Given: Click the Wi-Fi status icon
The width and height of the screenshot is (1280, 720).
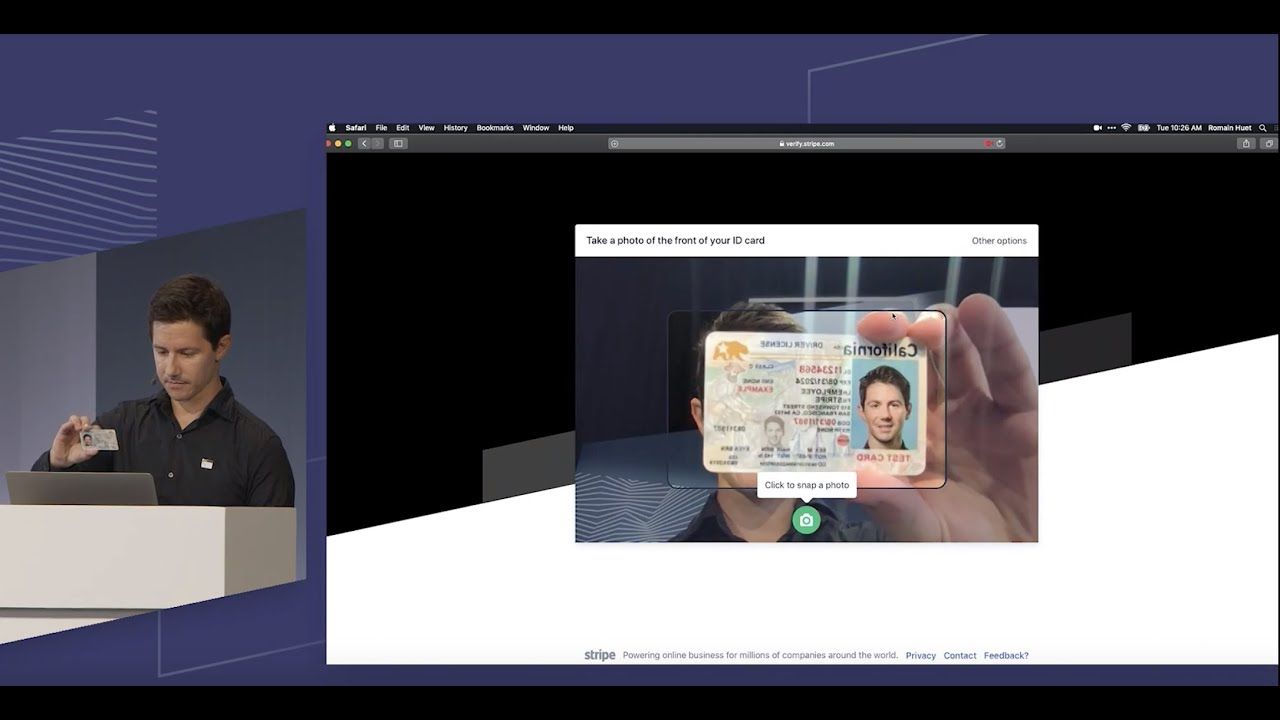Looking at the screenshot, I should pos(1126,127).
